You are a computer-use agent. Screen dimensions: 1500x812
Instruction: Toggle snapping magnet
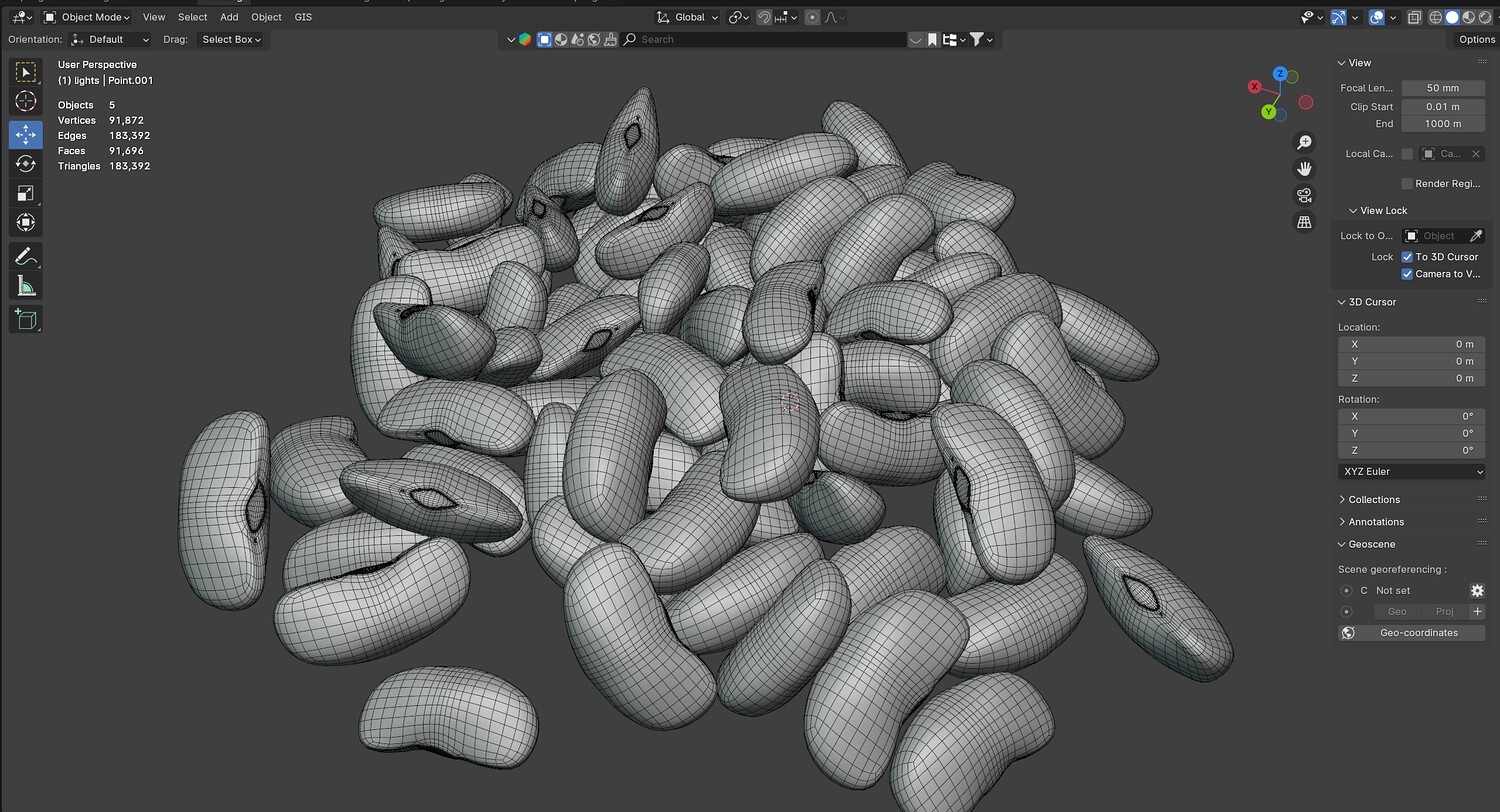coord(764,17)
